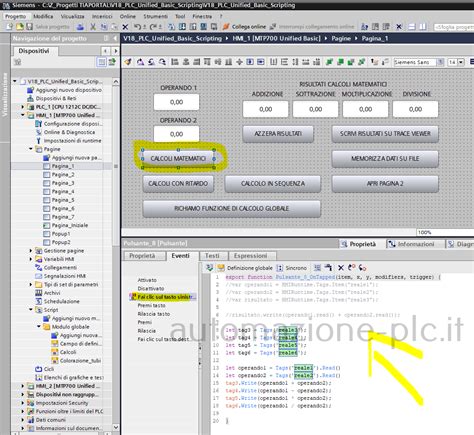Click the DIVISIONE result field
This screenshot has width=474, height=435.
pos(415,109)
